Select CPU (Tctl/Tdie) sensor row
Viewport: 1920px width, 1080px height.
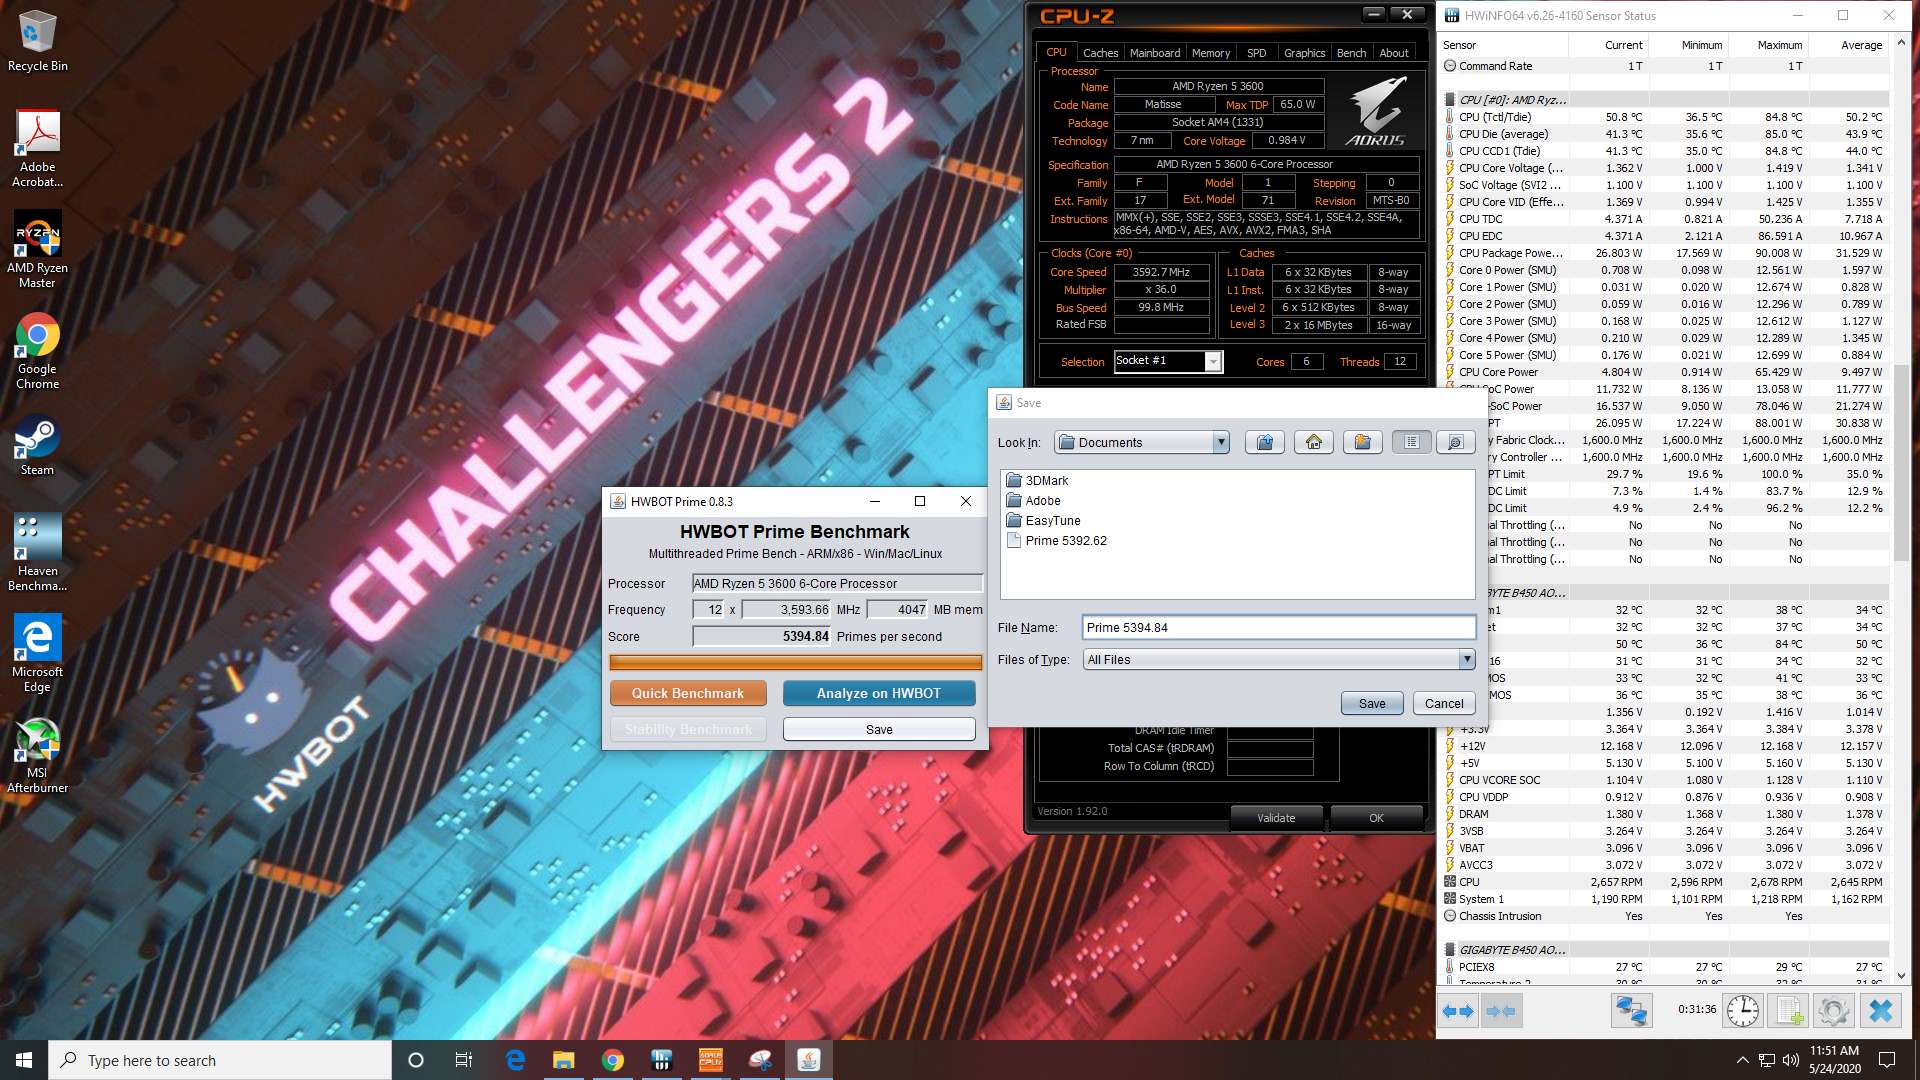point(1665,117)
